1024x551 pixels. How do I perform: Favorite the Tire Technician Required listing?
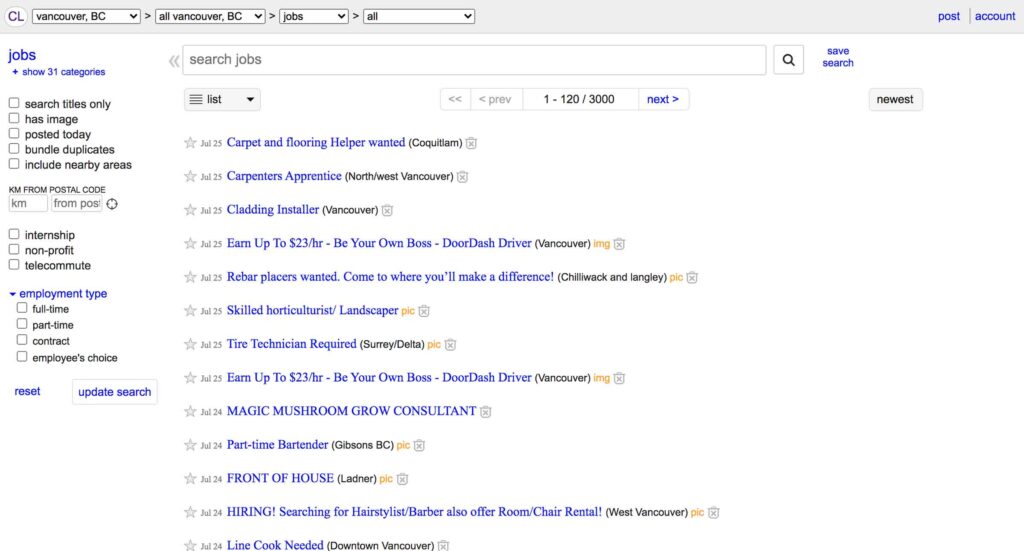tap(190, 344)
